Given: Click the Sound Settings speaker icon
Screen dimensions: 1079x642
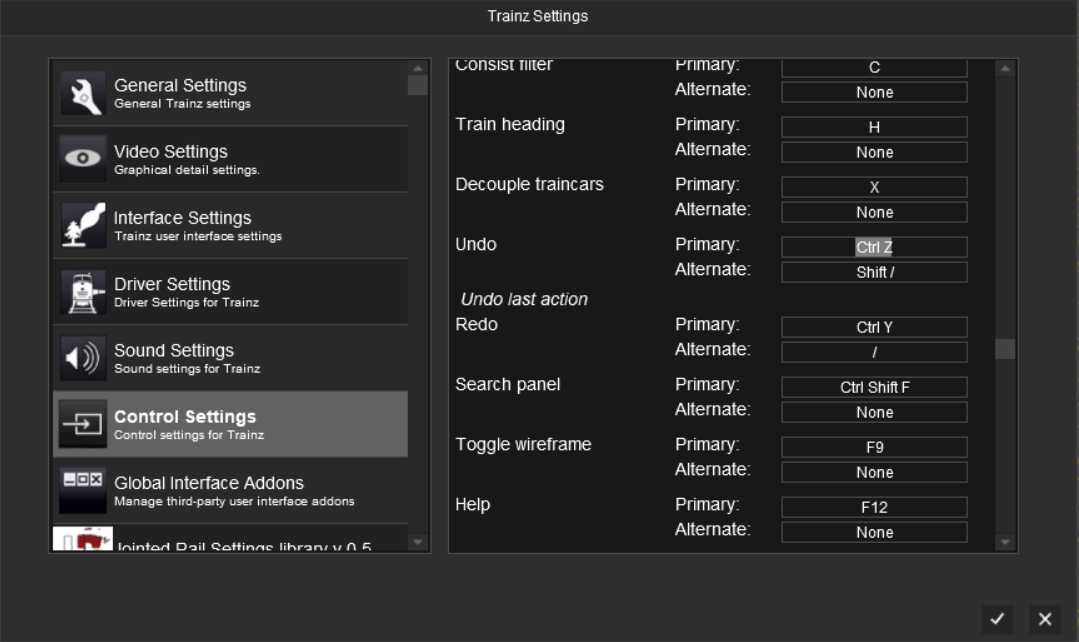Looking at the screenshot, I should point(82,358).
